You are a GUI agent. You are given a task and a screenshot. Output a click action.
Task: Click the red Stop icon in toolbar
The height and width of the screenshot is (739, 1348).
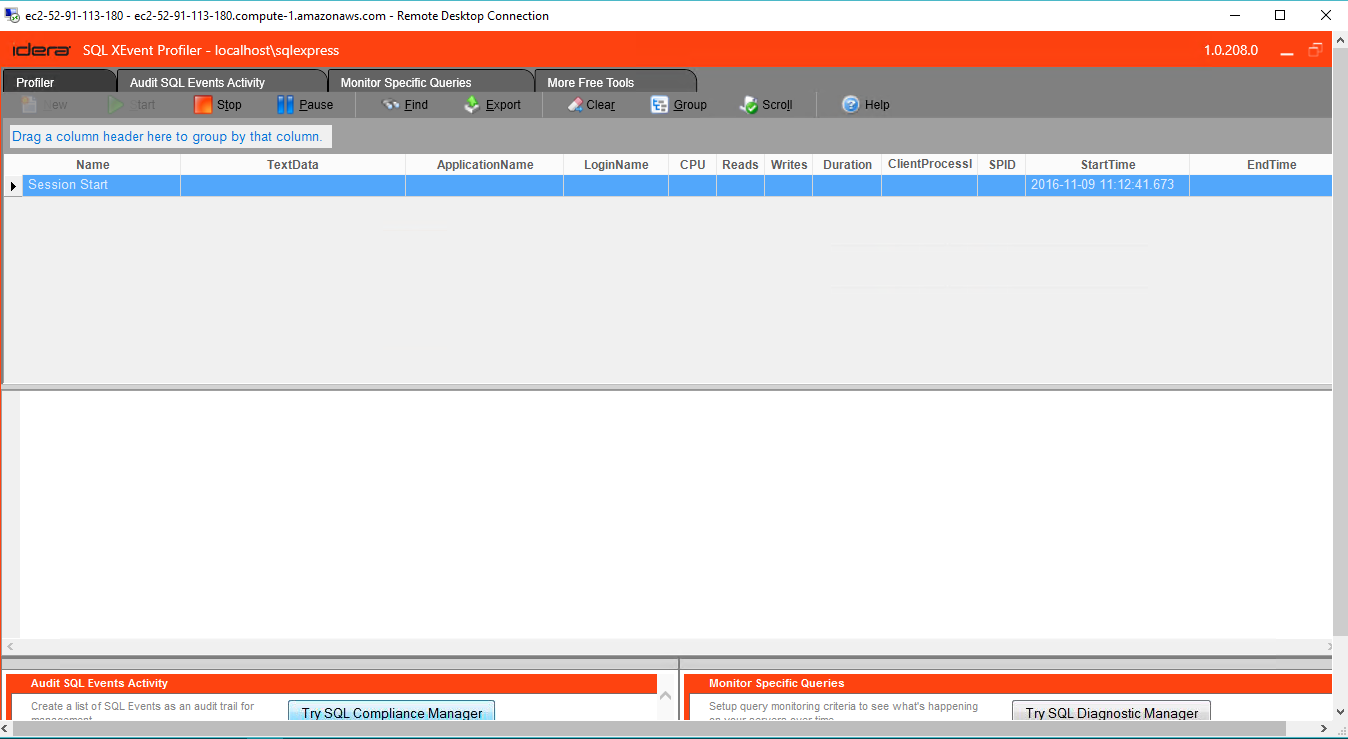(x=203, y=104)
